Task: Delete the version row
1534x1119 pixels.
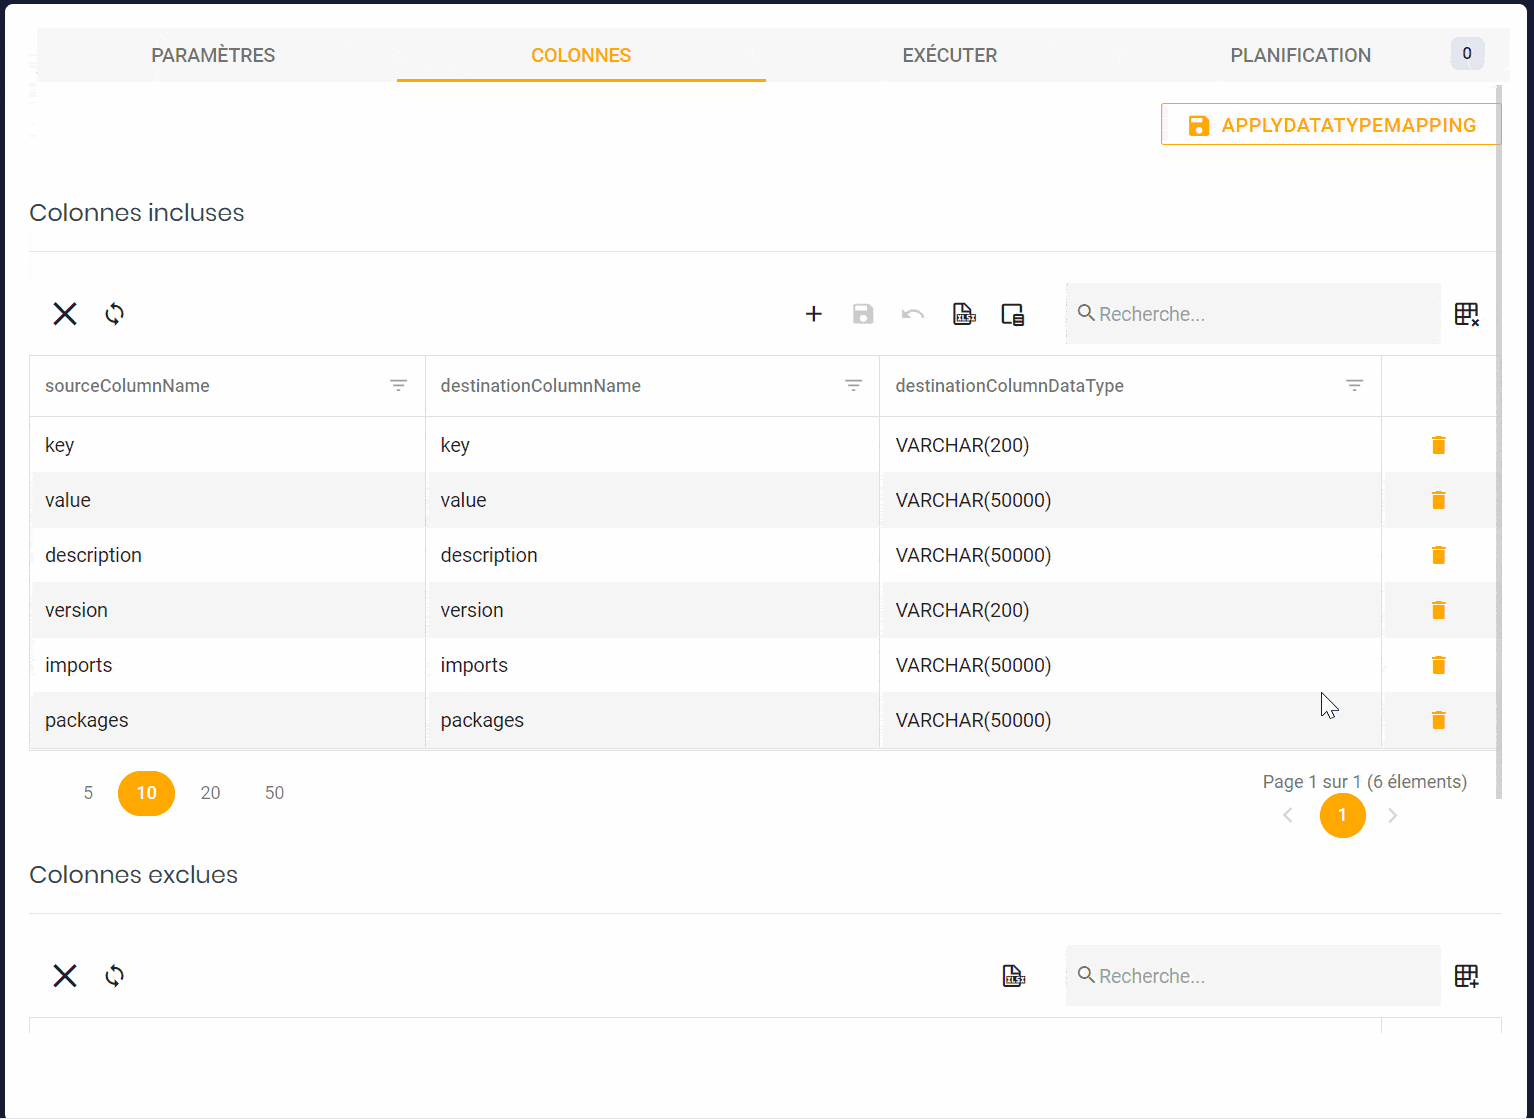Action: [x=1439, y=610]
